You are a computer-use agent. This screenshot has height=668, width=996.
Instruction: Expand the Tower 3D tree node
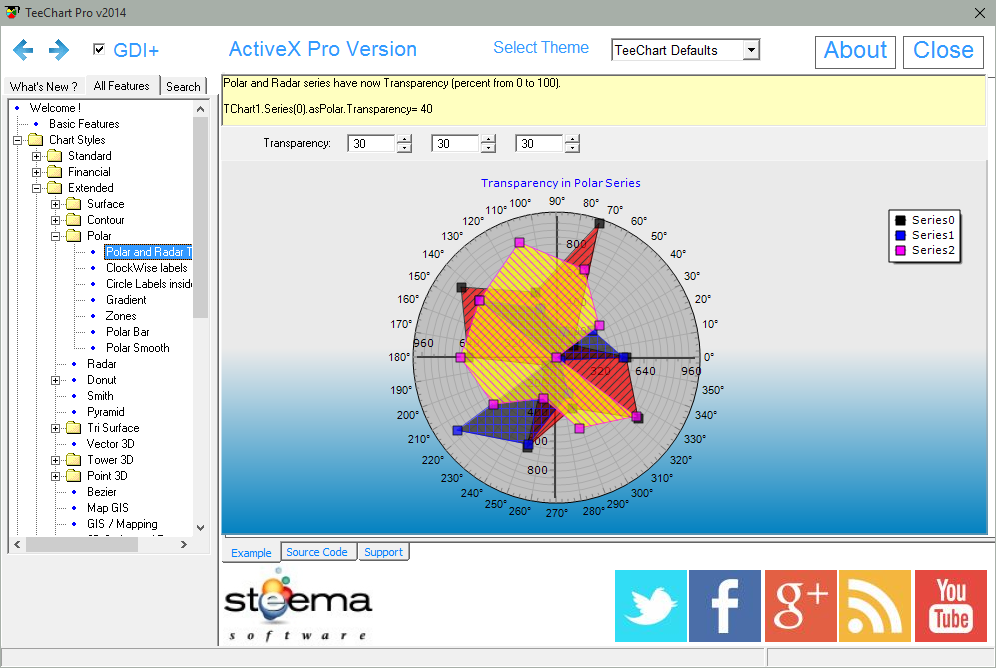pos(55,460)
